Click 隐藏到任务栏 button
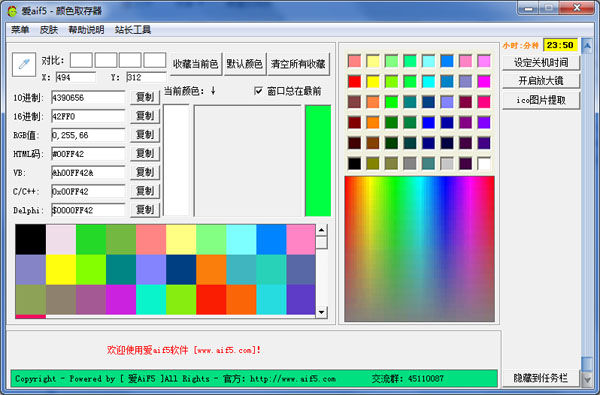Screen dimensions: 600x395 pyautogui.click(x=541, y=378)
